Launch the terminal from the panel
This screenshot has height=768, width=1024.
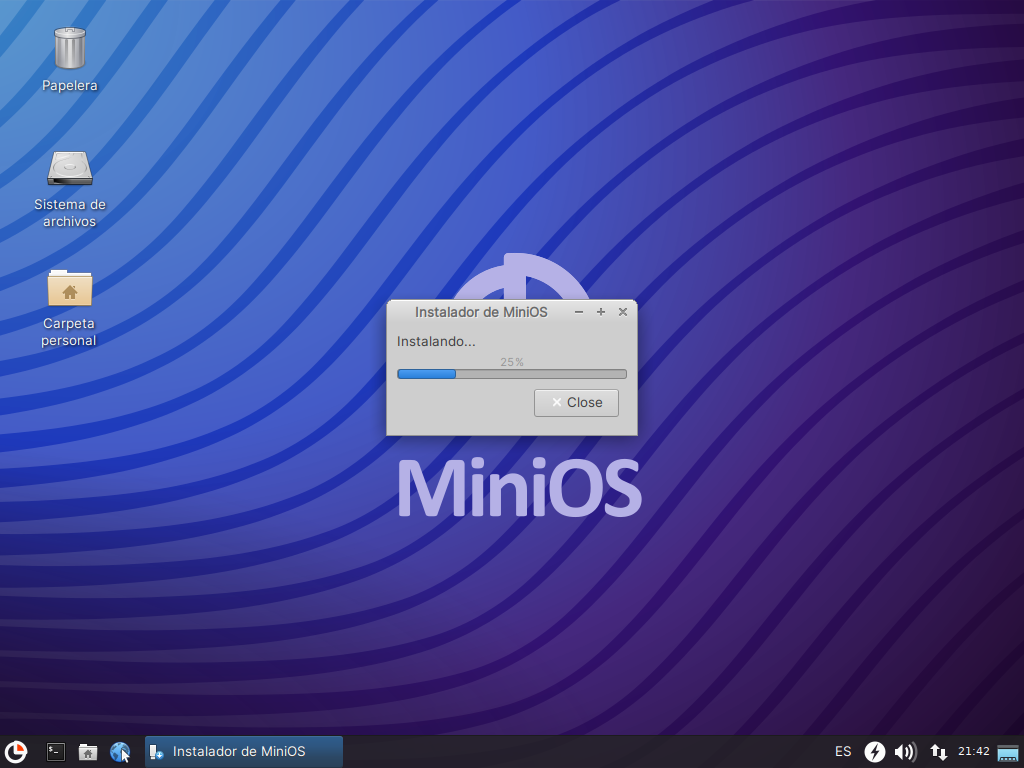coord(56,752)
